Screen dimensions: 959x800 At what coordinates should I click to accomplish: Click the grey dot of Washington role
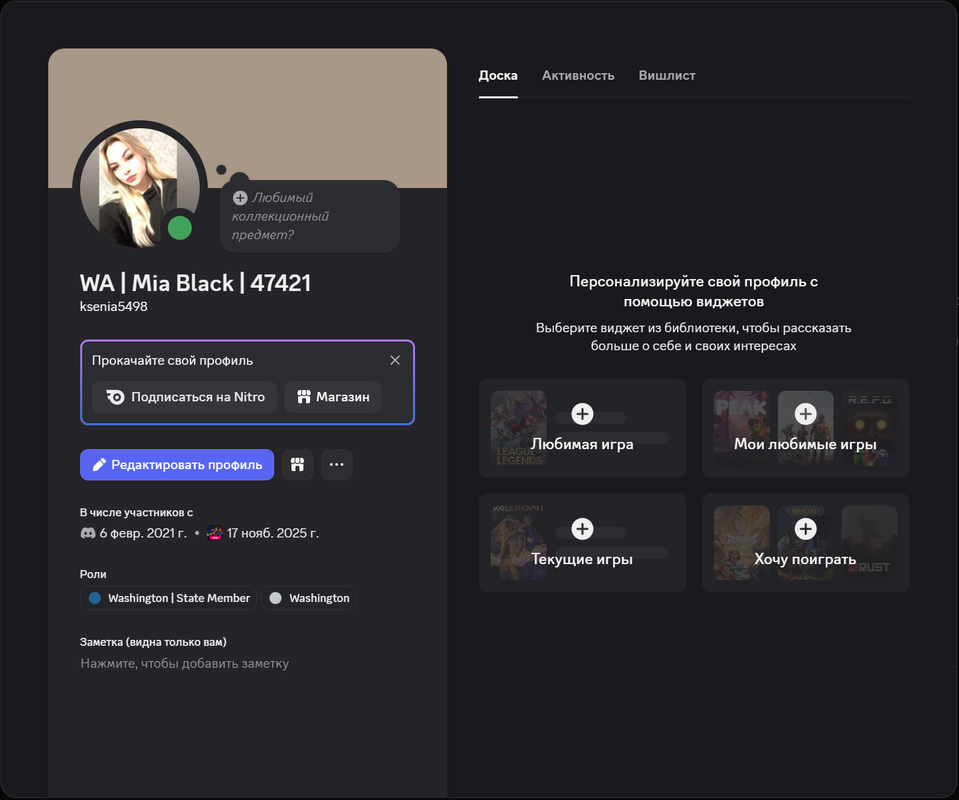276,598
